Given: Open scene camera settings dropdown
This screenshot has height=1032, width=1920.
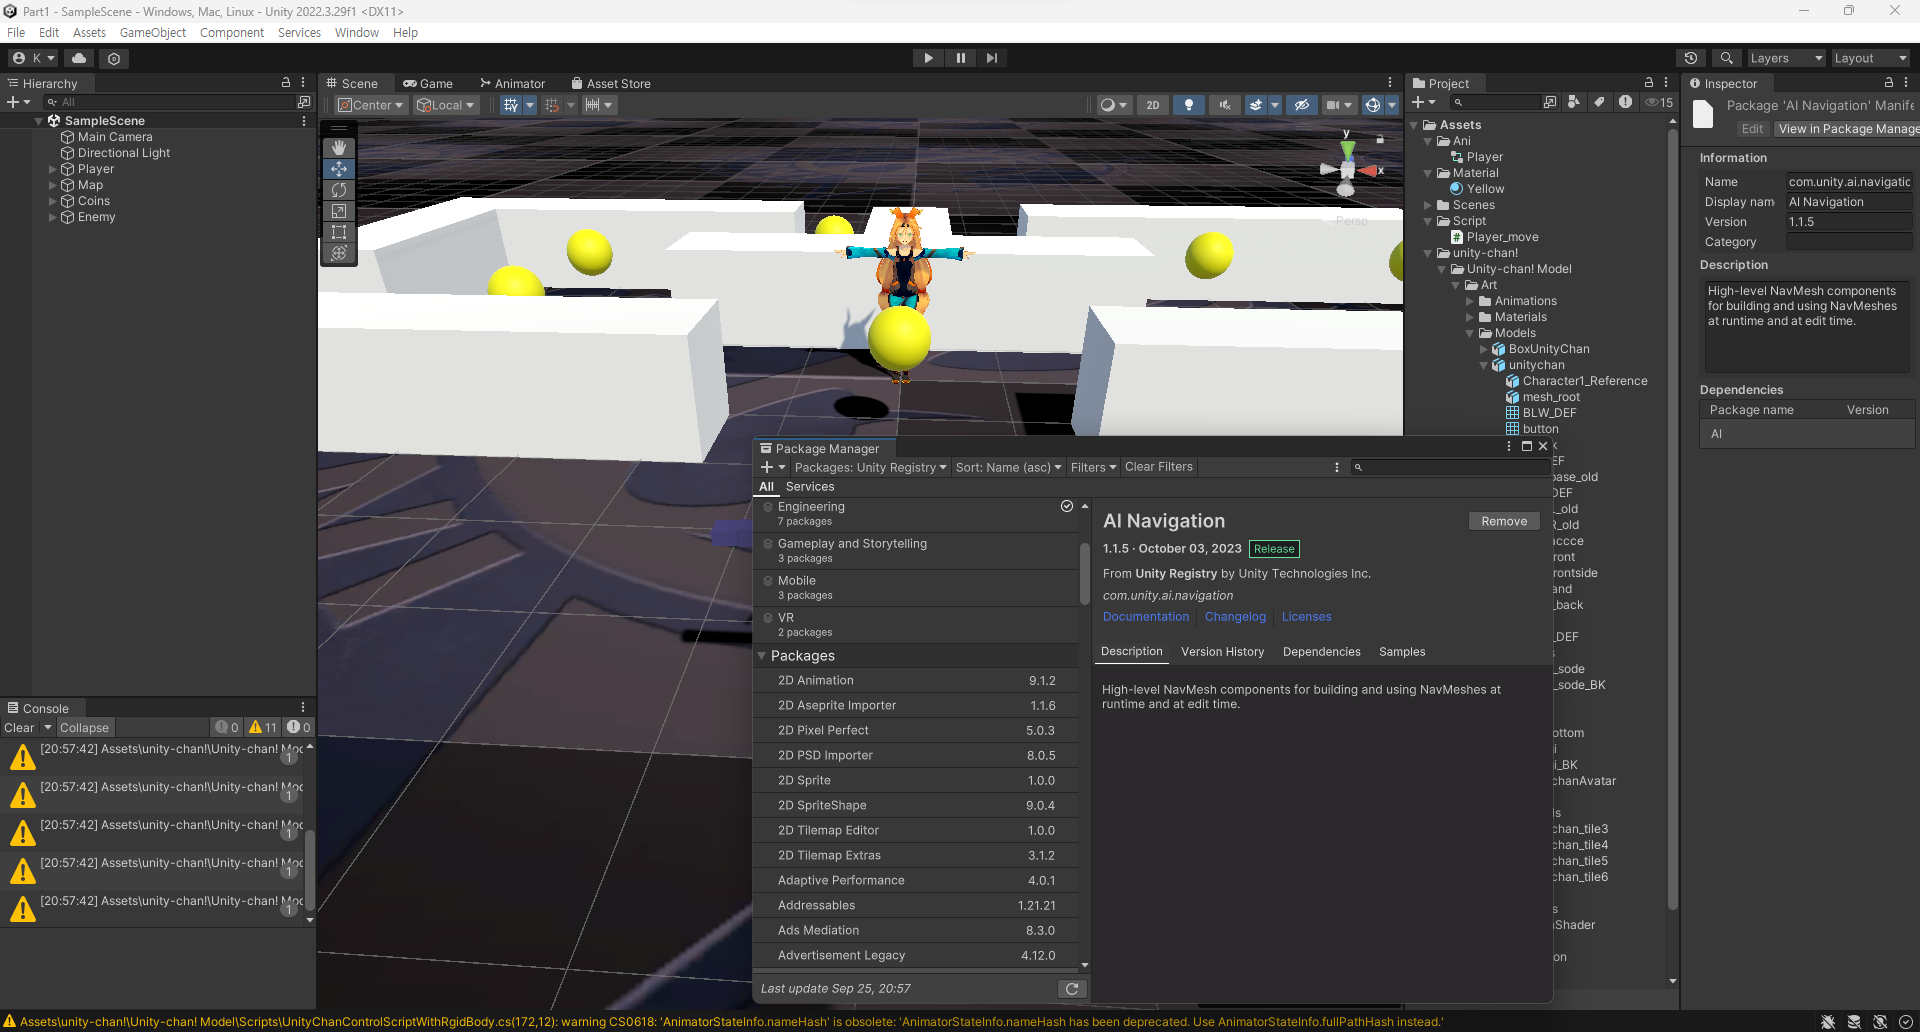Looking at the screenshot, I should click(x=1338, y=105).
